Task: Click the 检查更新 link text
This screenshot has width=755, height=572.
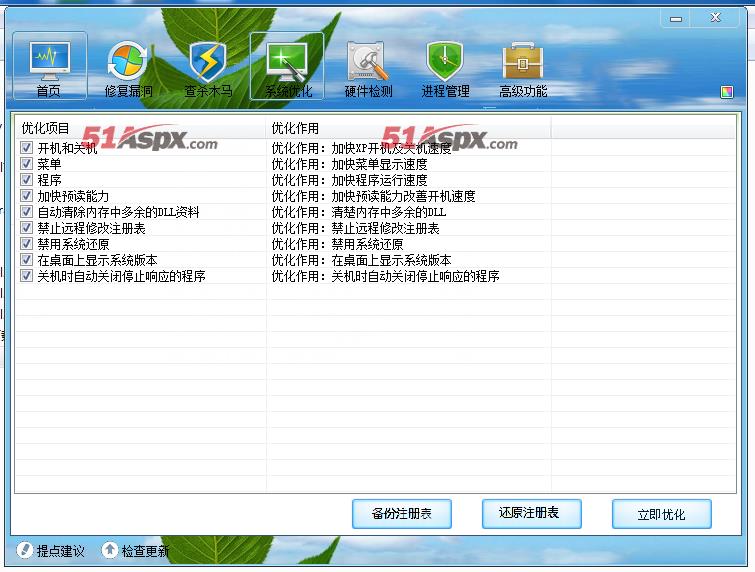Action: click(145, 550)
